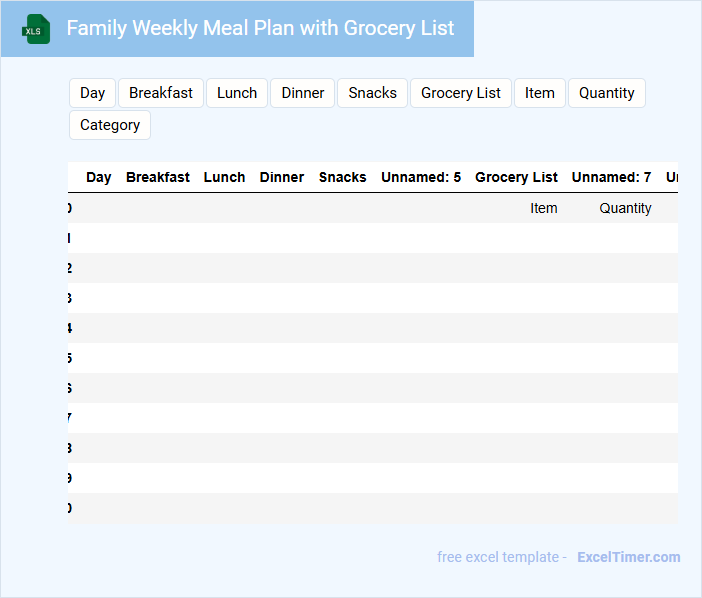The image size is (702, 598).
Task: Click the Lunch column header
Action: (x=225, y=177)
